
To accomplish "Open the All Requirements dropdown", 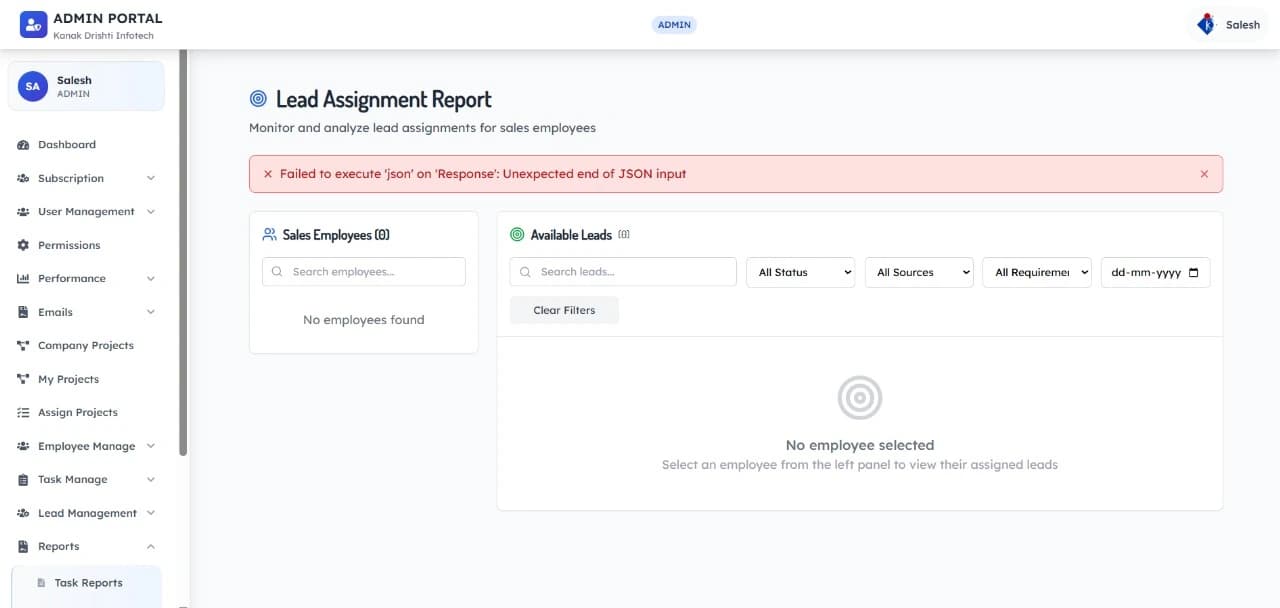I will pyautogui.click(x=1037, y=271).
